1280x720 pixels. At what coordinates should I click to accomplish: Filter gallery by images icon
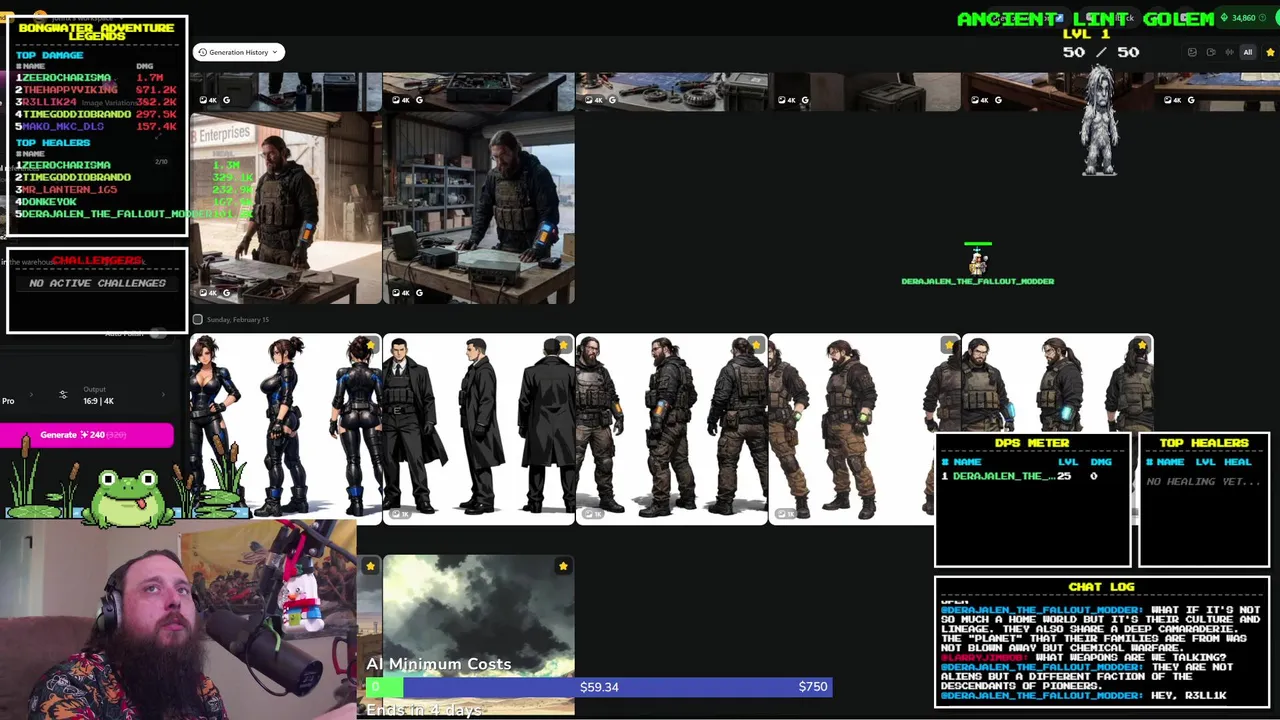[1192, 52]
